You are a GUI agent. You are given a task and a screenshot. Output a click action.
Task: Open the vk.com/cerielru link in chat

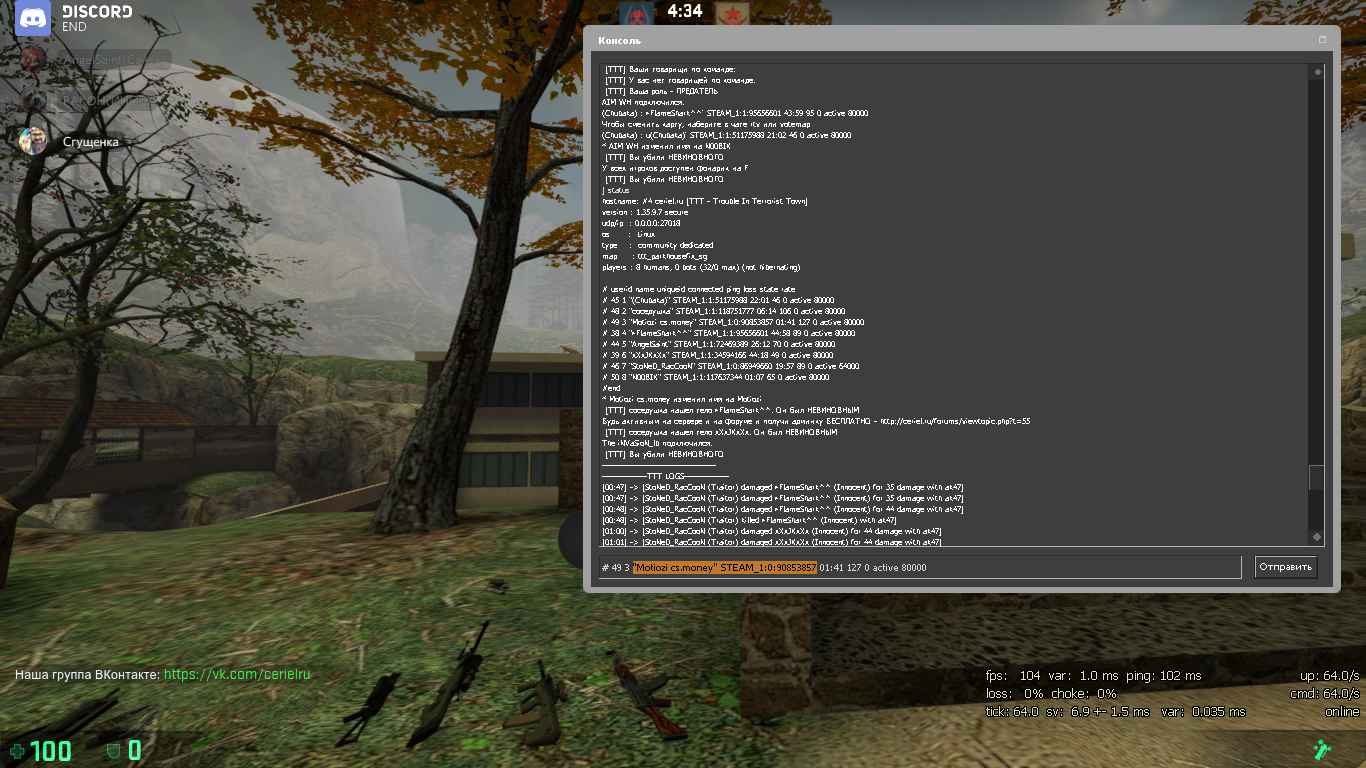(237, 675)
